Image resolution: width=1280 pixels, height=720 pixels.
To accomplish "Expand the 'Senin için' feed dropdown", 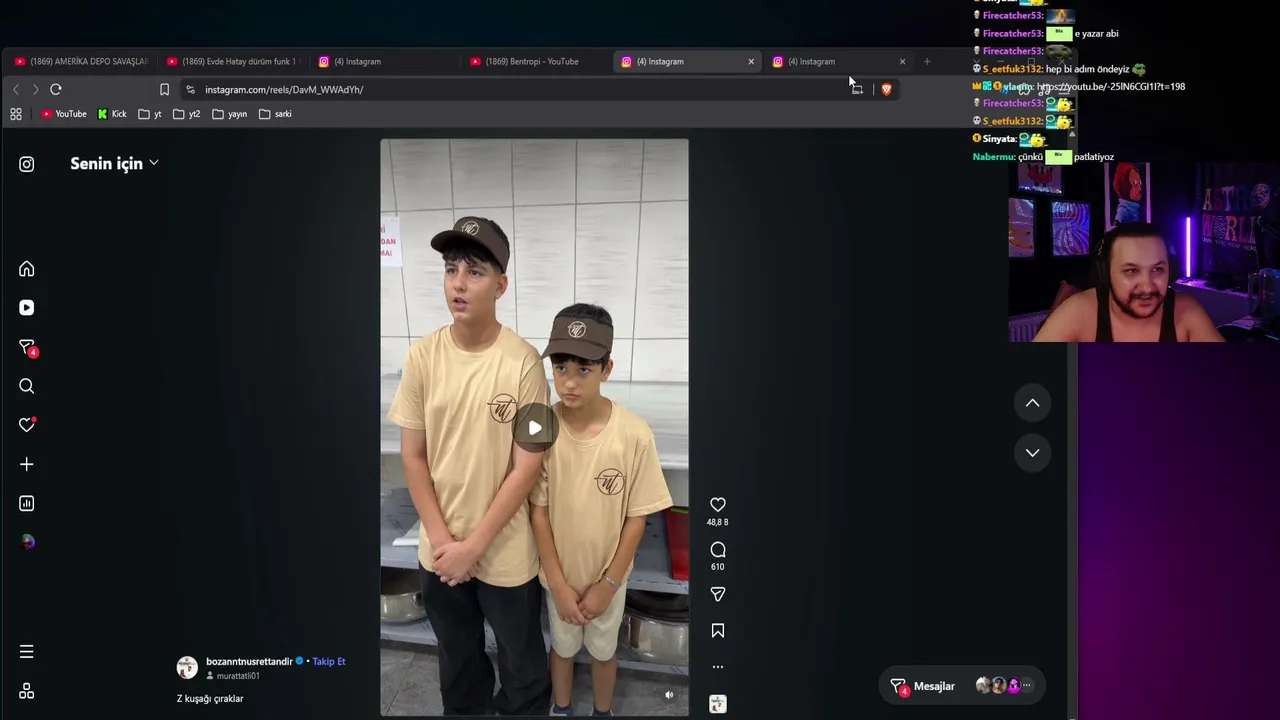I will point(114,164).
